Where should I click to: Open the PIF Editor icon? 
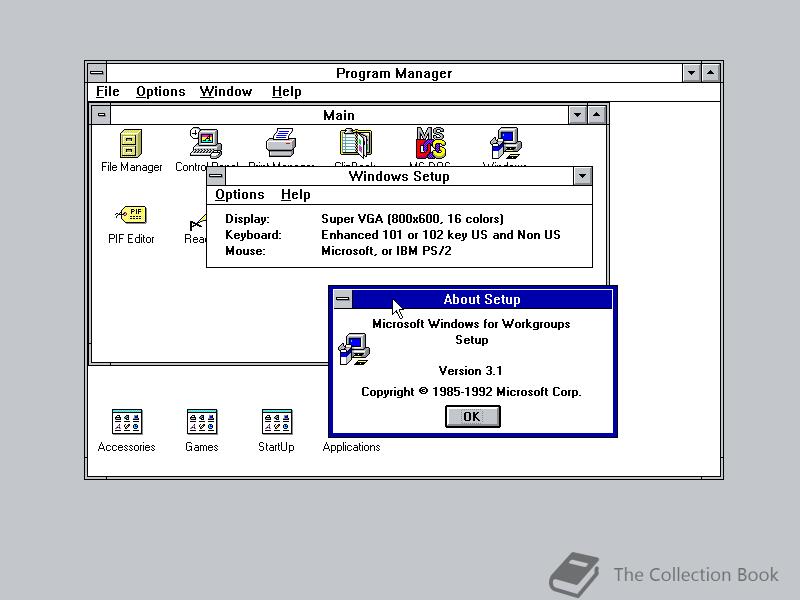tap(131, 215)
